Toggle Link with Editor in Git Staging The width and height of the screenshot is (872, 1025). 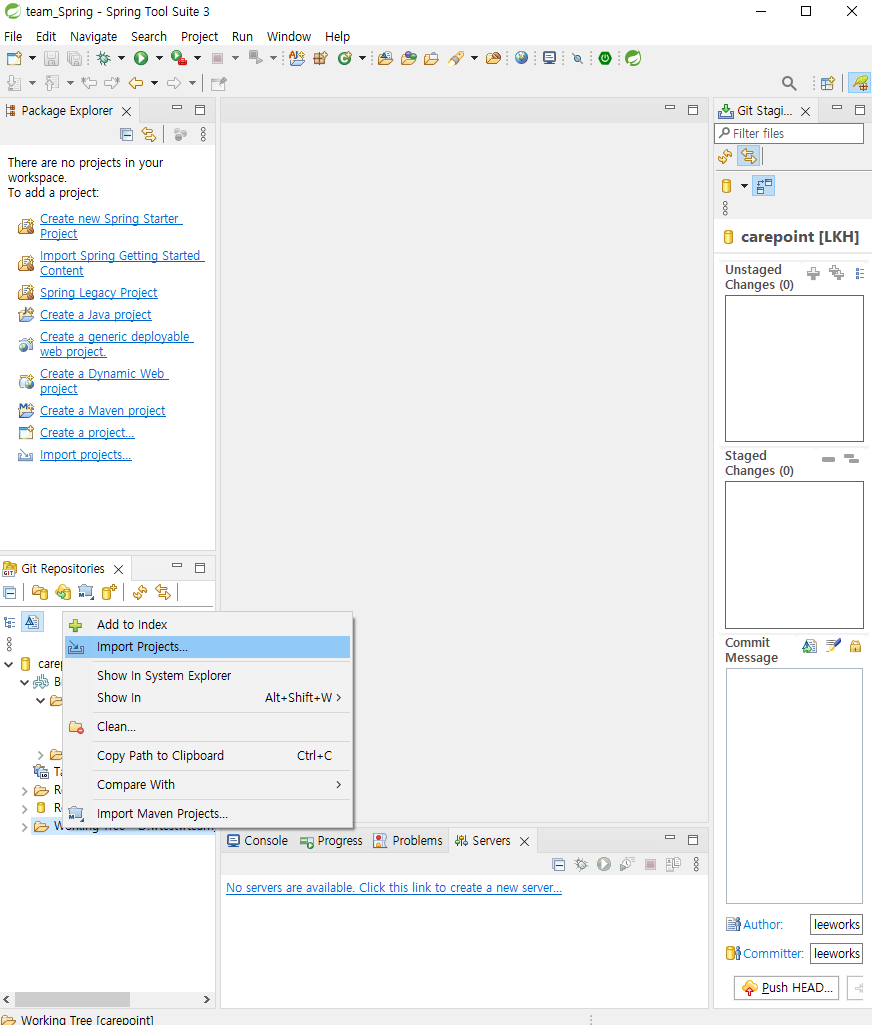click(x=748, y=156)
